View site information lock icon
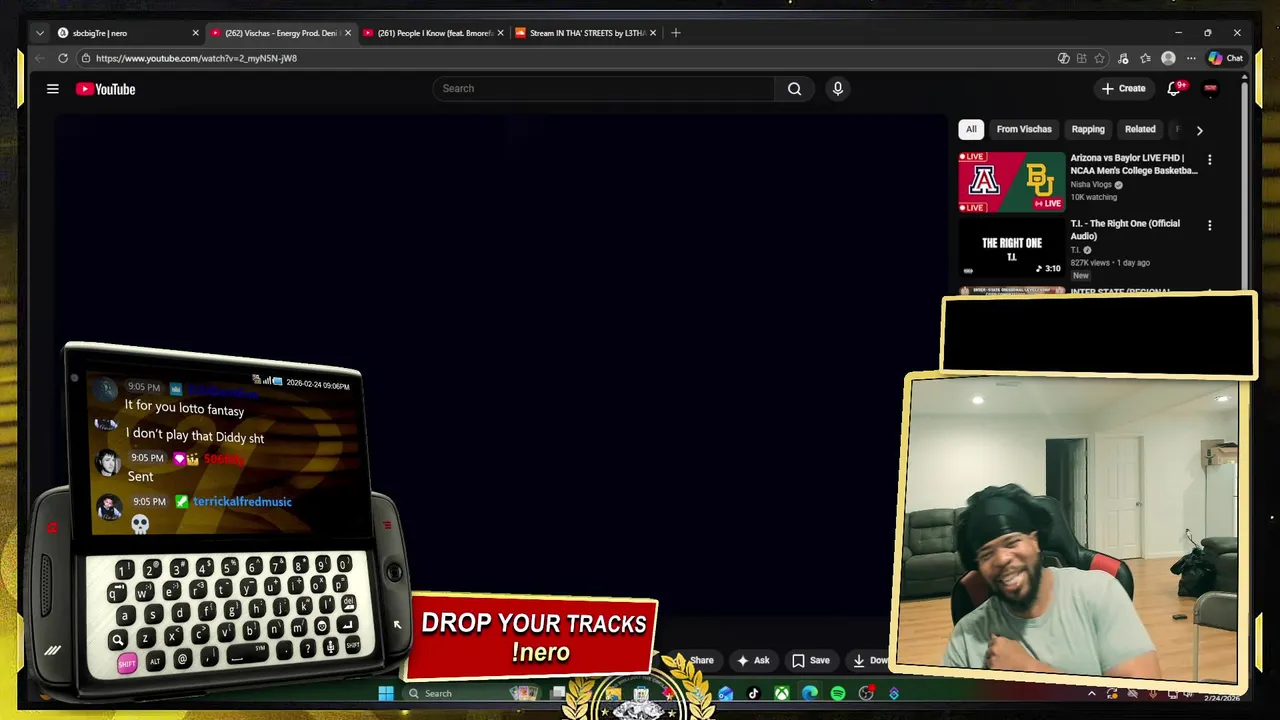 (x=86, y=58)
